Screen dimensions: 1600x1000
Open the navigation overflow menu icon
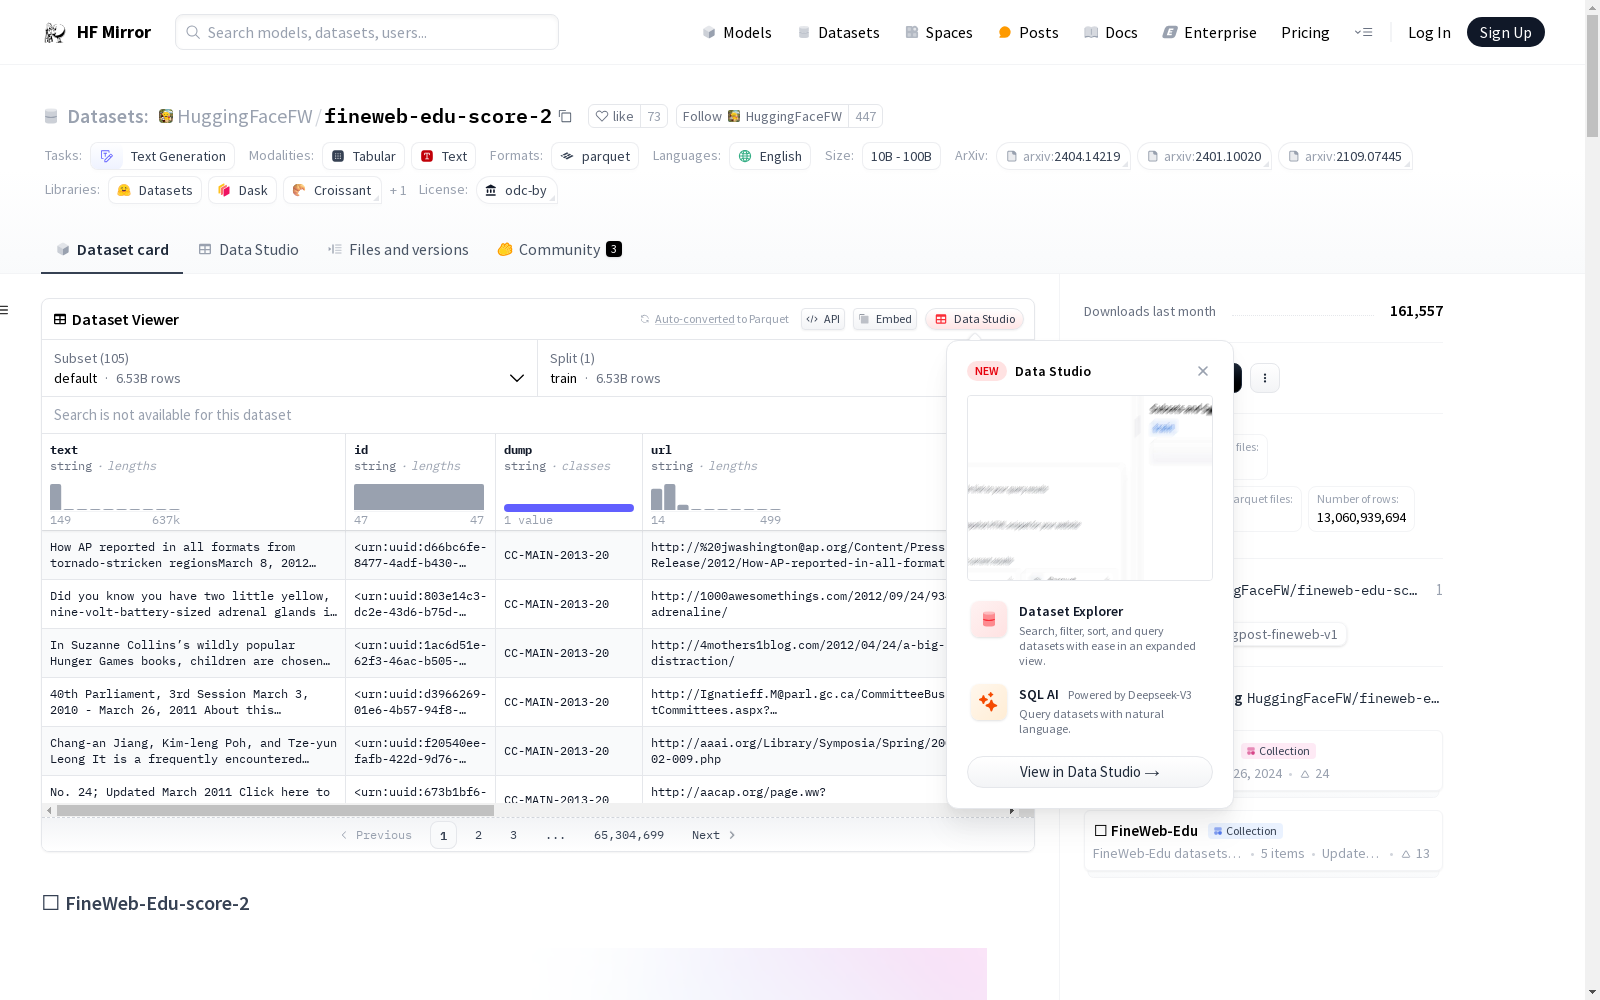click(1363, 32)
